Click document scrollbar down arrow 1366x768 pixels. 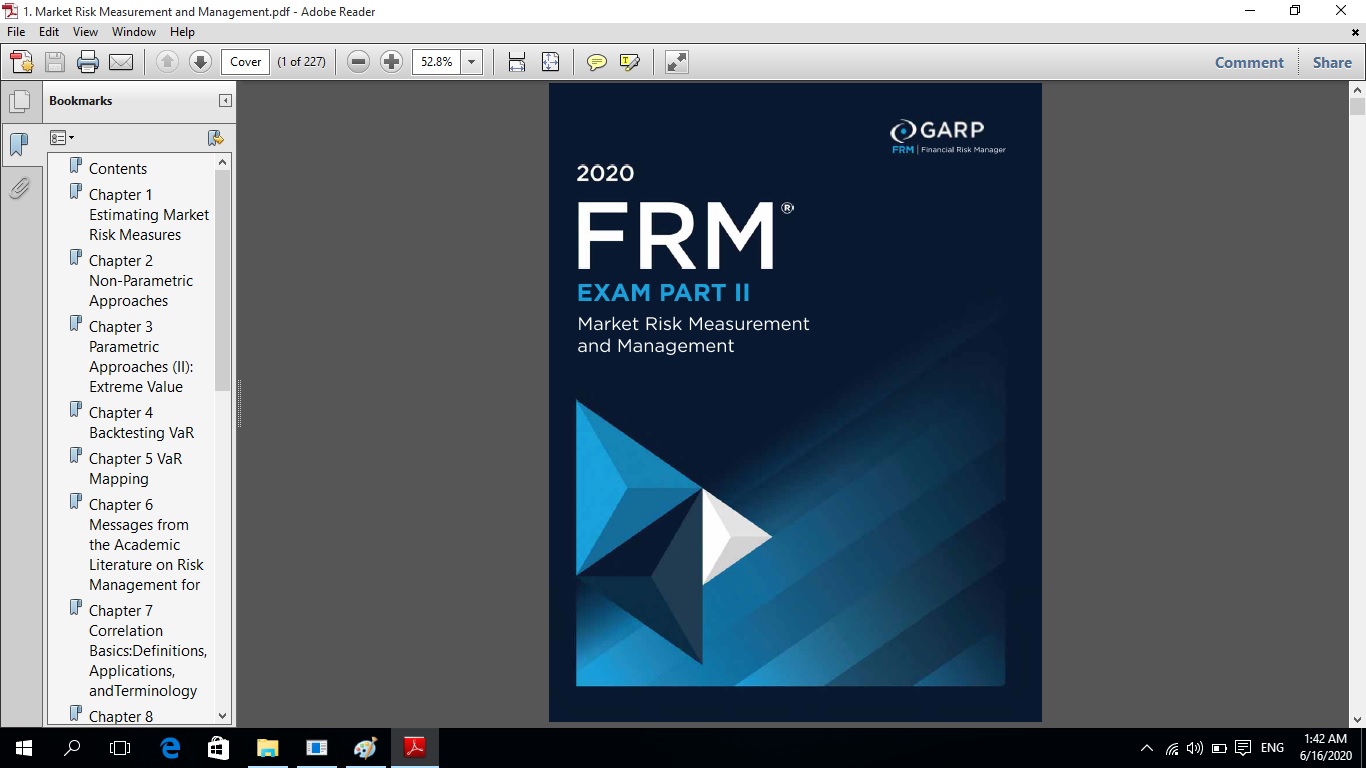coord(1357,718)
